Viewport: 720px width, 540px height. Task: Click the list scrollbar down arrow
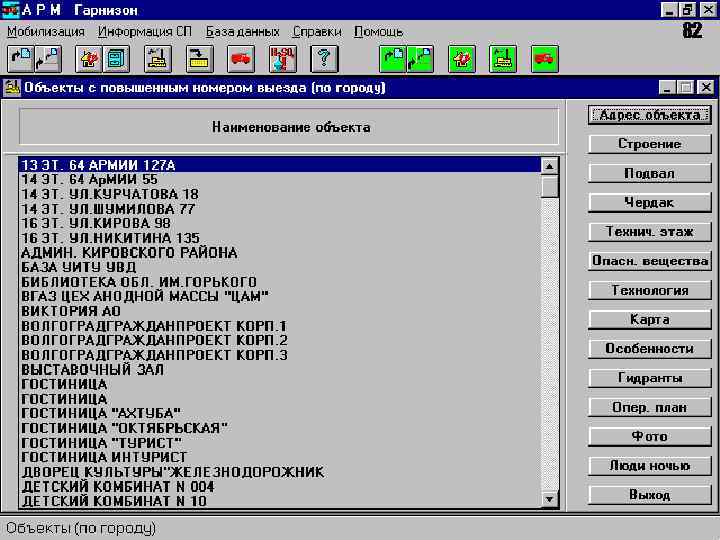[x=550, y=499]
